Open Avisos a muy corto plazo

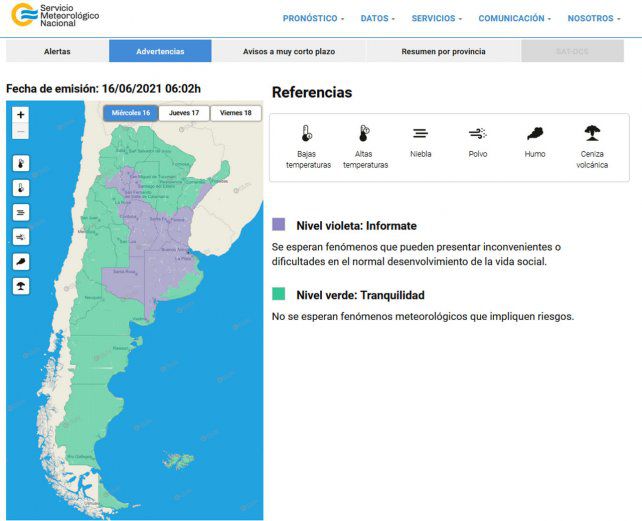coord(288,51)
